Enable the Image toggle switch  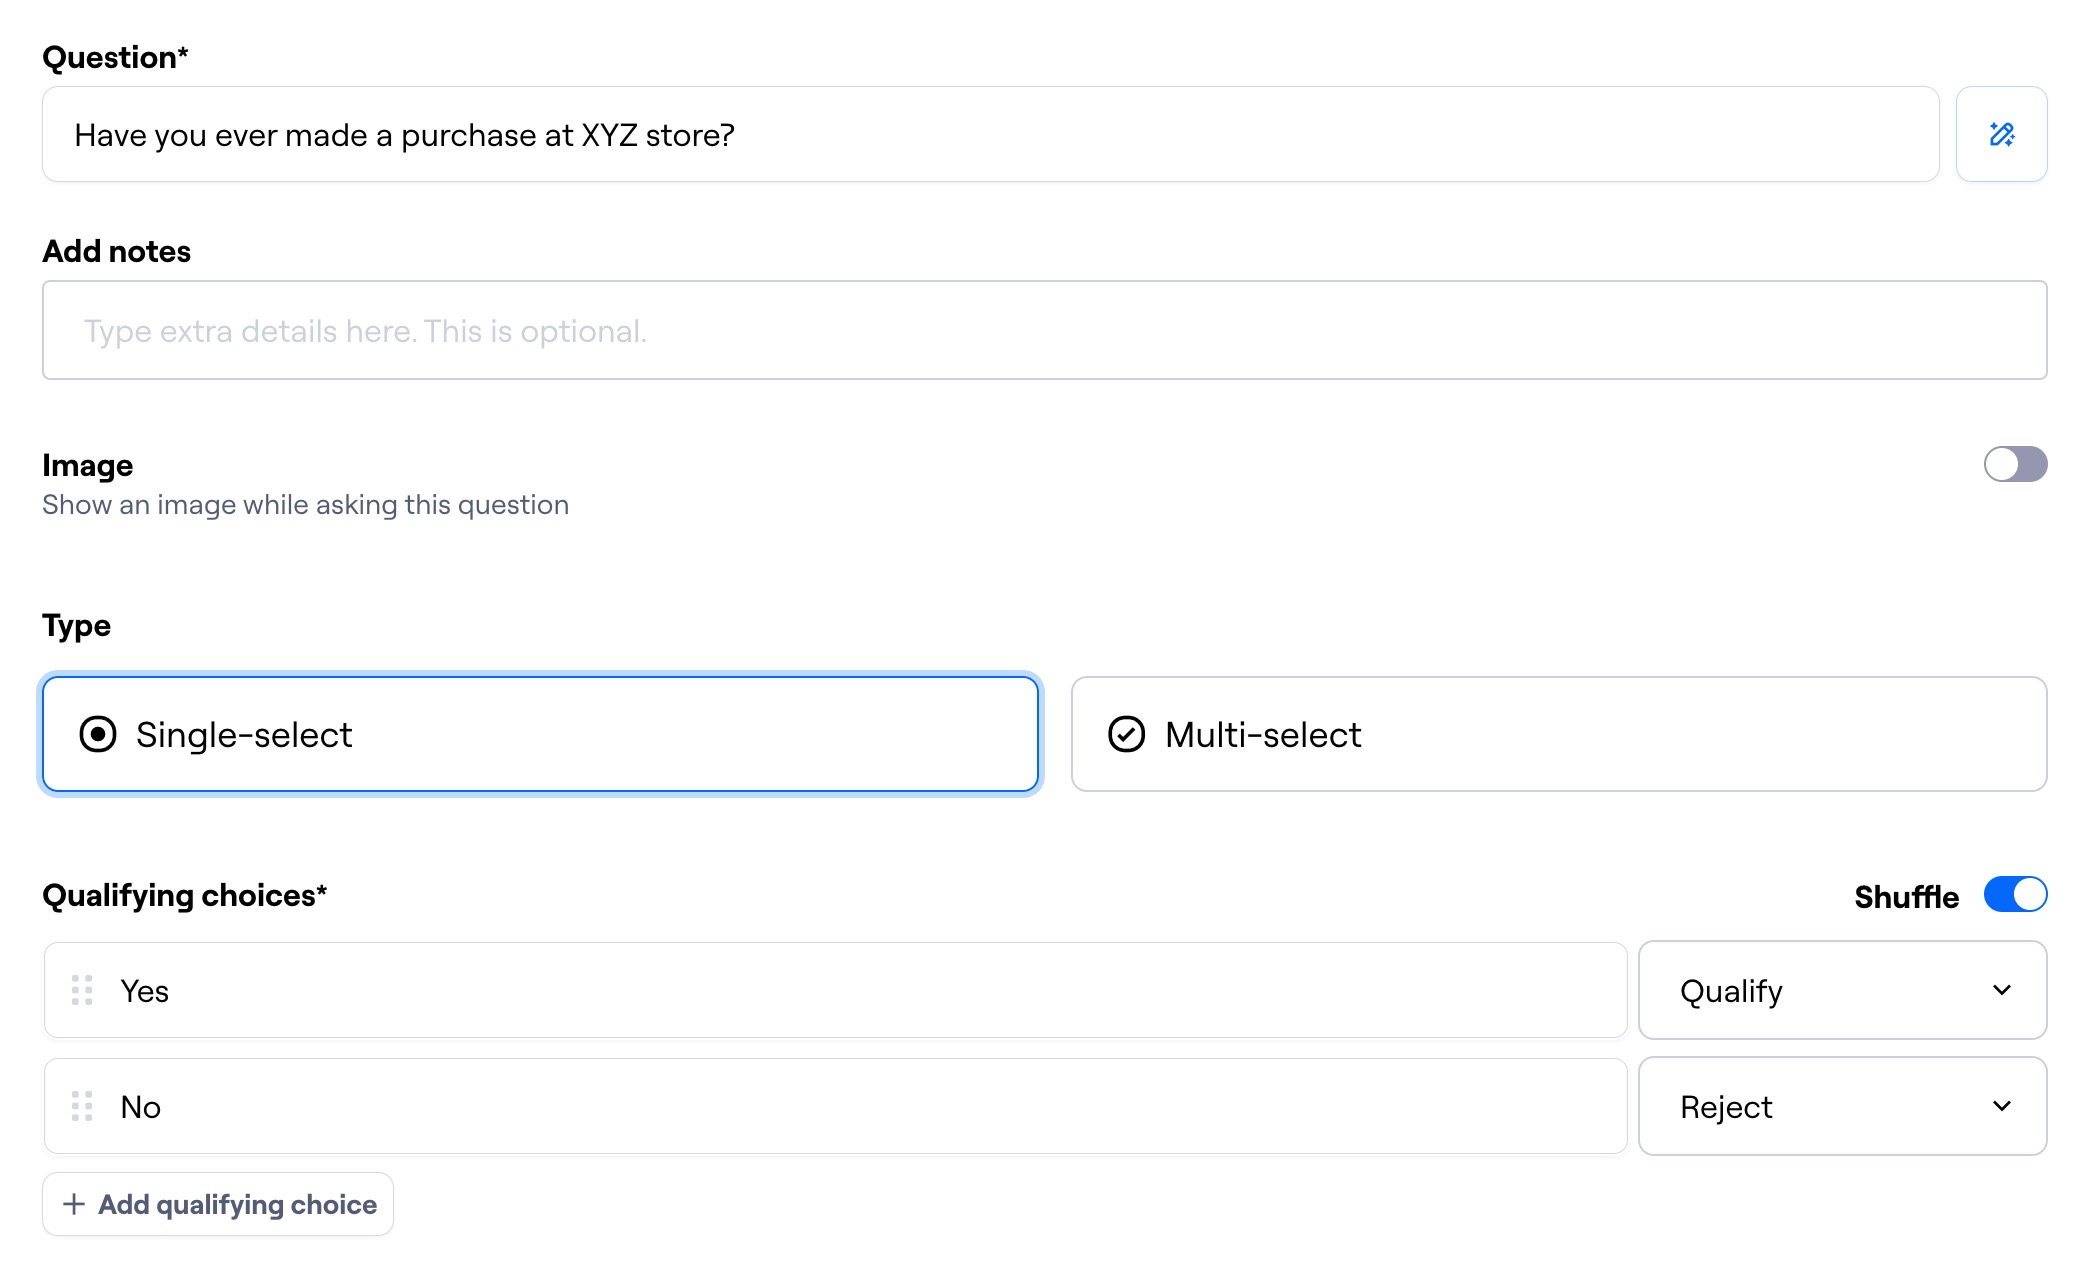[x=2015, y=464]
